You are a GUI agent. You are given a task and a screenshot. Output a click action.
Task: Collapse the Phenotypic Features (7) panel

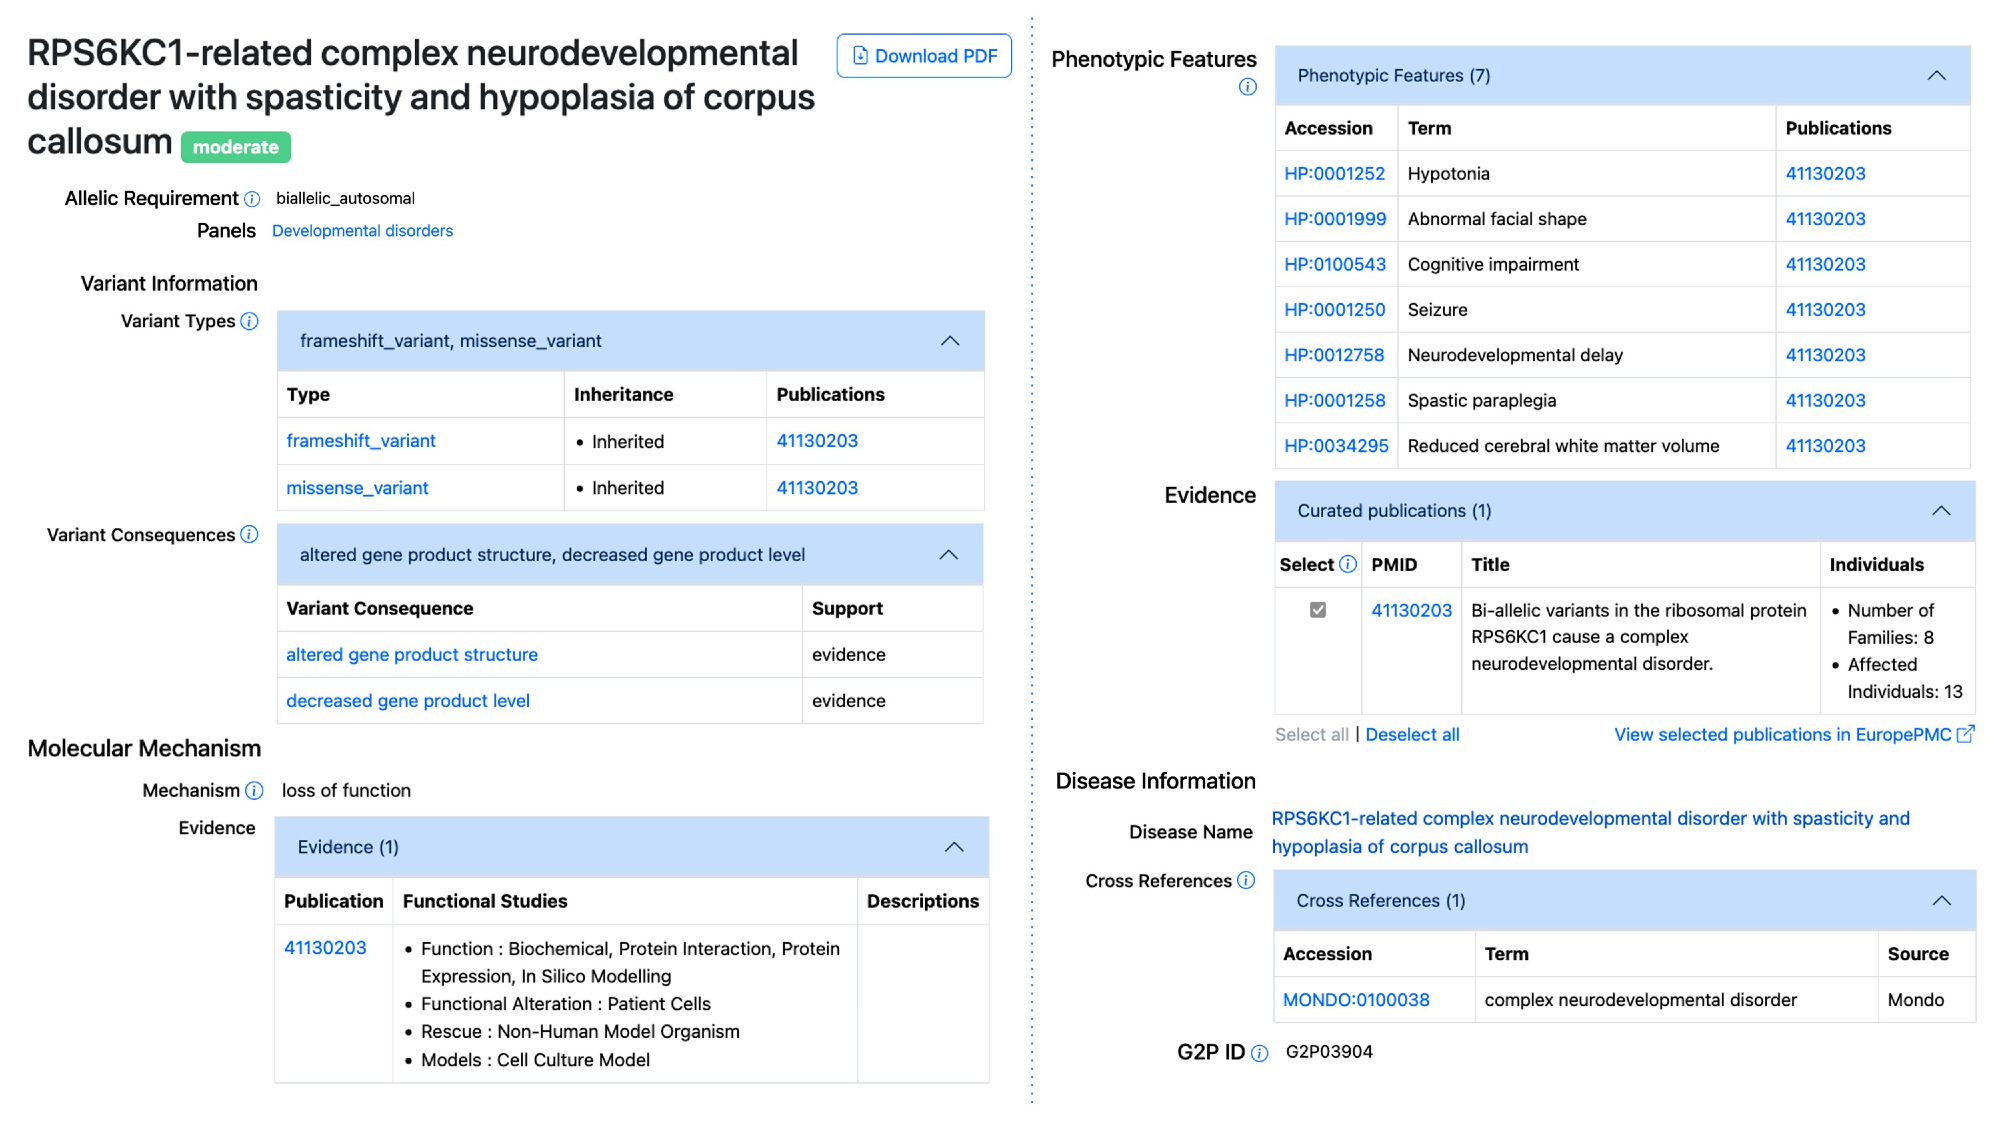(x=1936, y=76)
